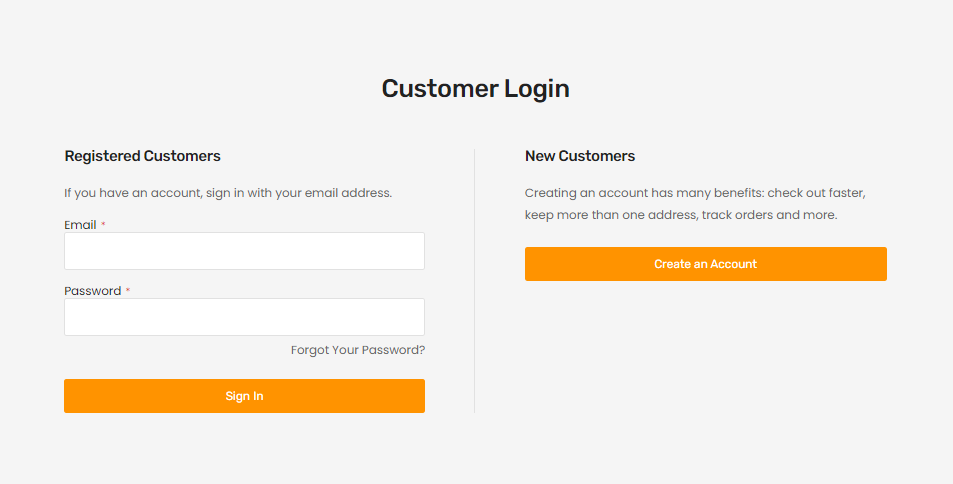Click the Email field label
The height and width of the screenshot is (484, 953).
pos(80,225)
